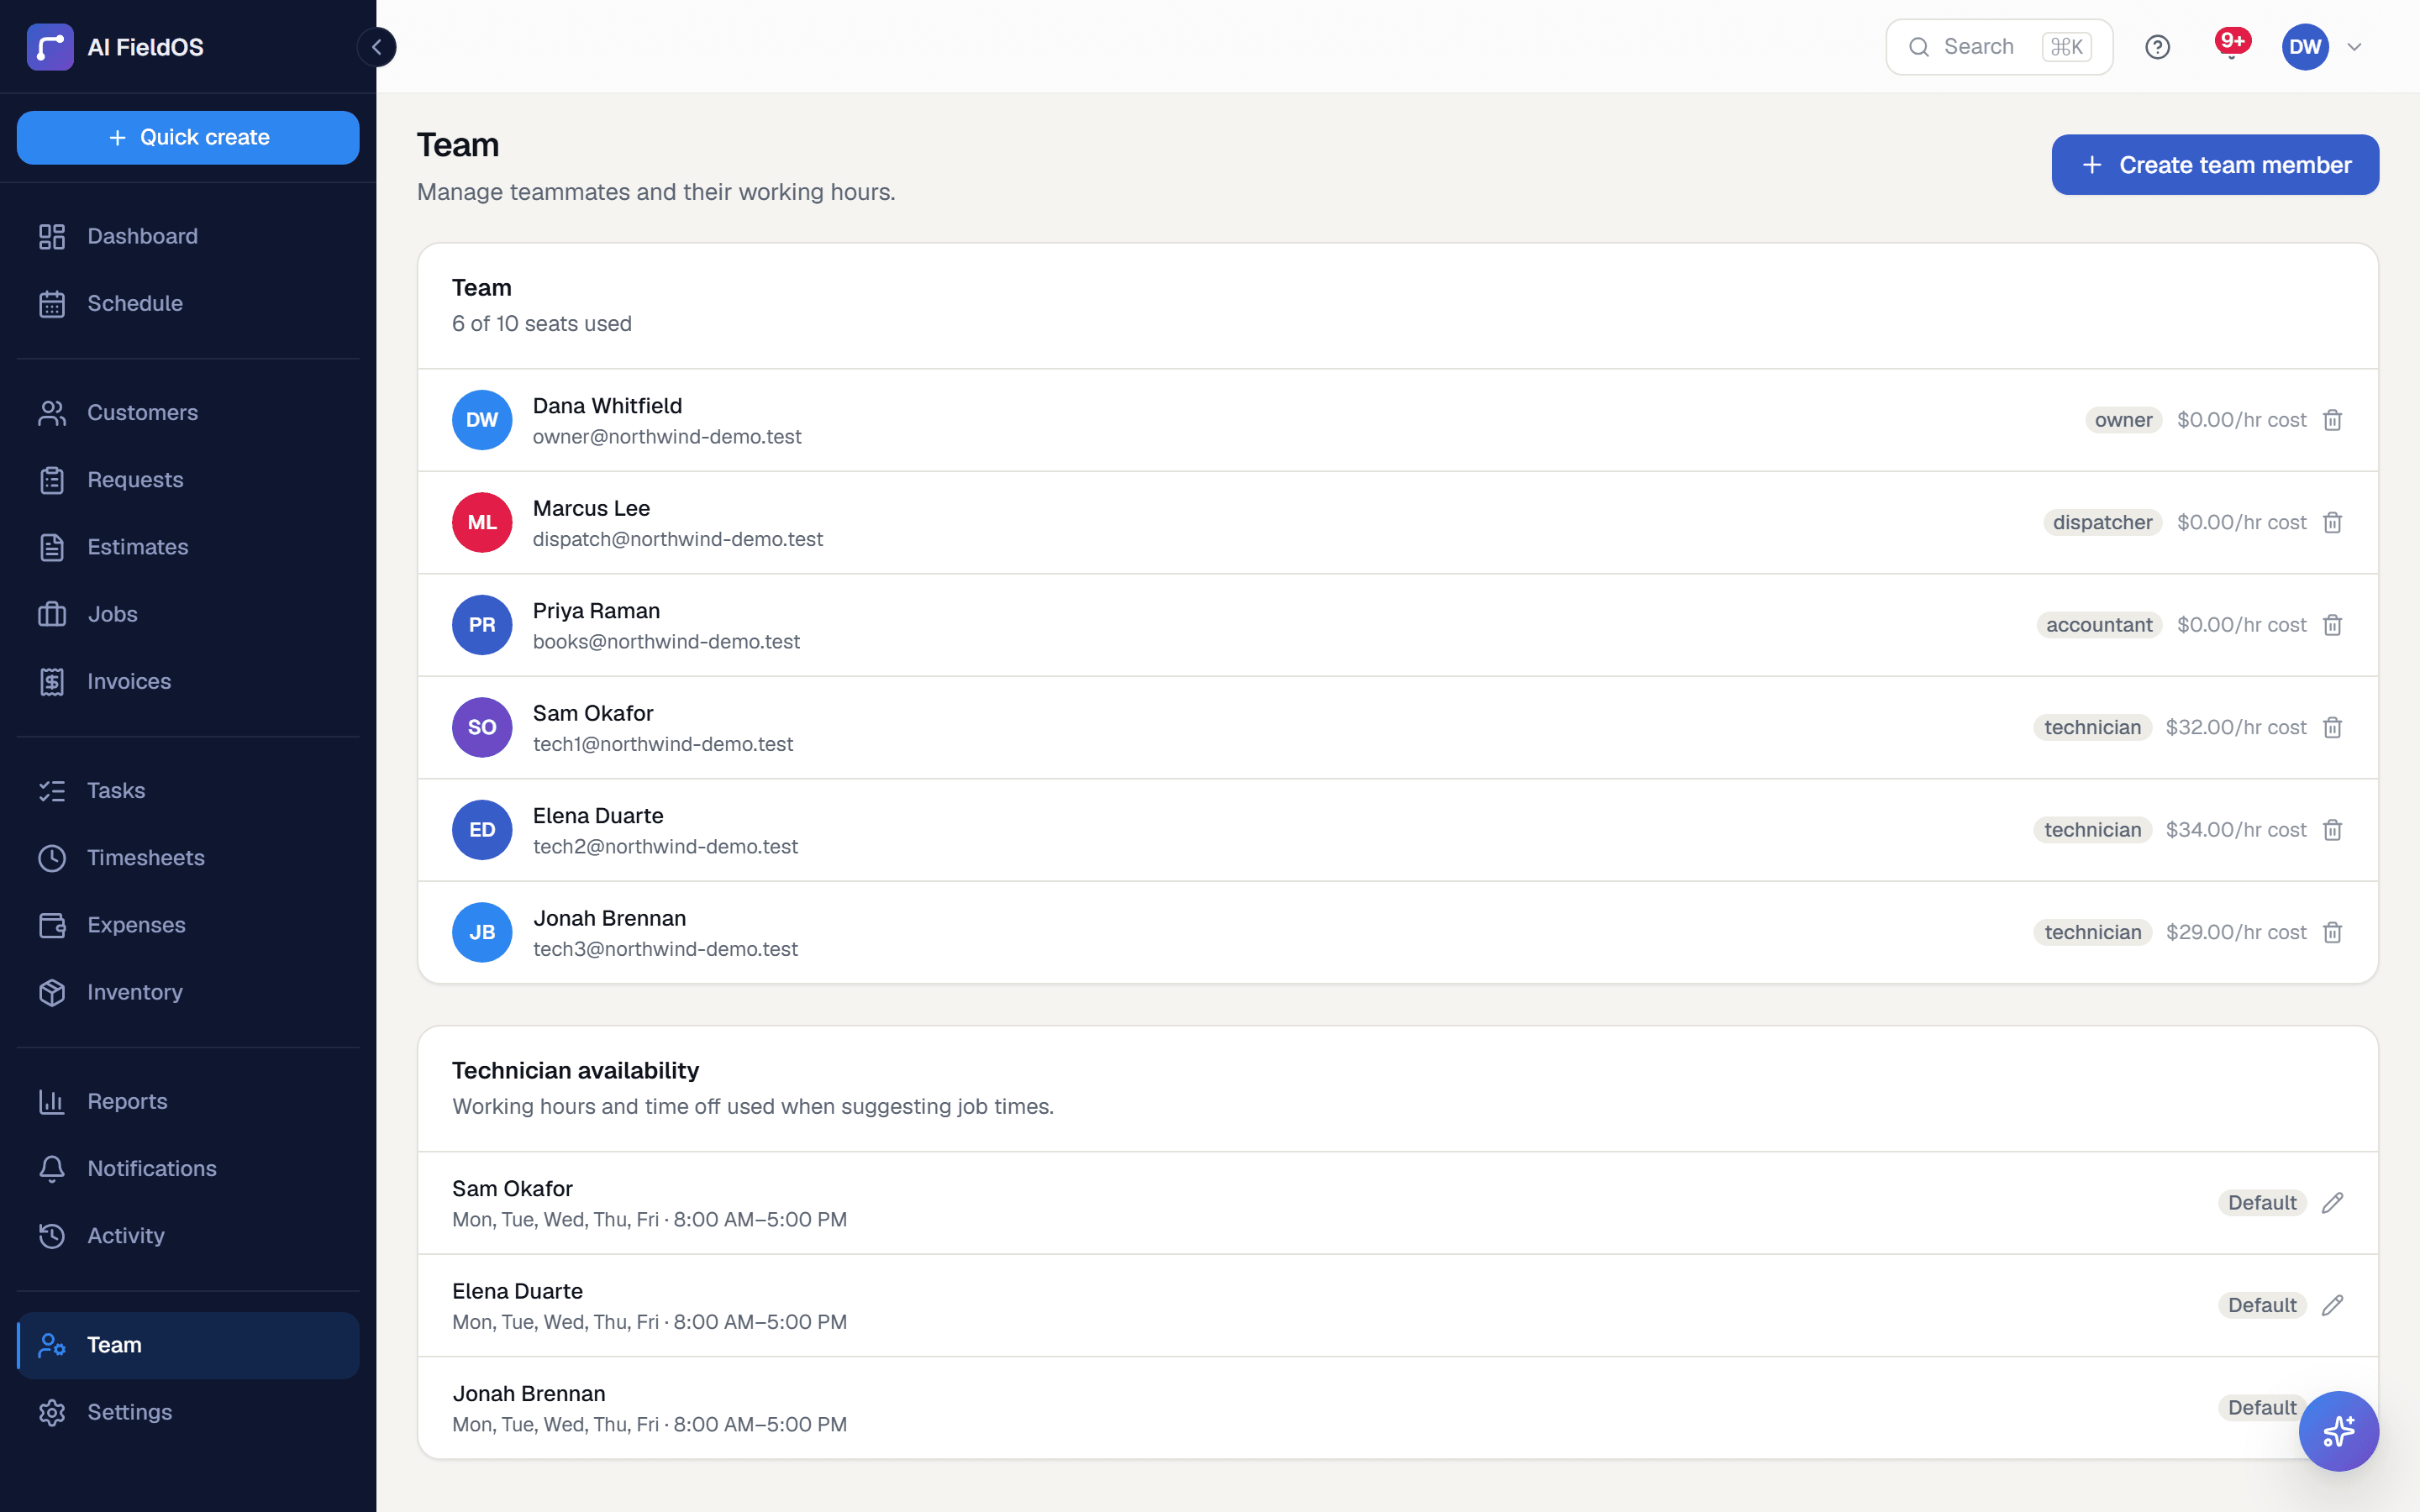Click email dispatch@northwind-demo.test
The image size is (2420, 1512).
point(678,539)
